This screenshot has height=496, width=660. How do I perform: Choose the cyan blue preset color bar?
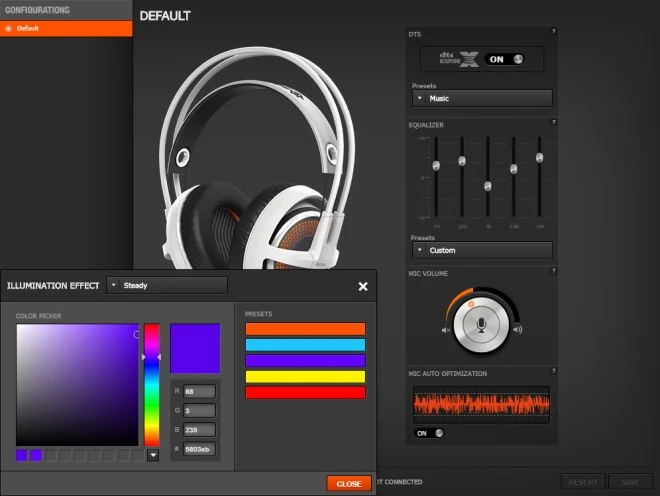(305, 345)
